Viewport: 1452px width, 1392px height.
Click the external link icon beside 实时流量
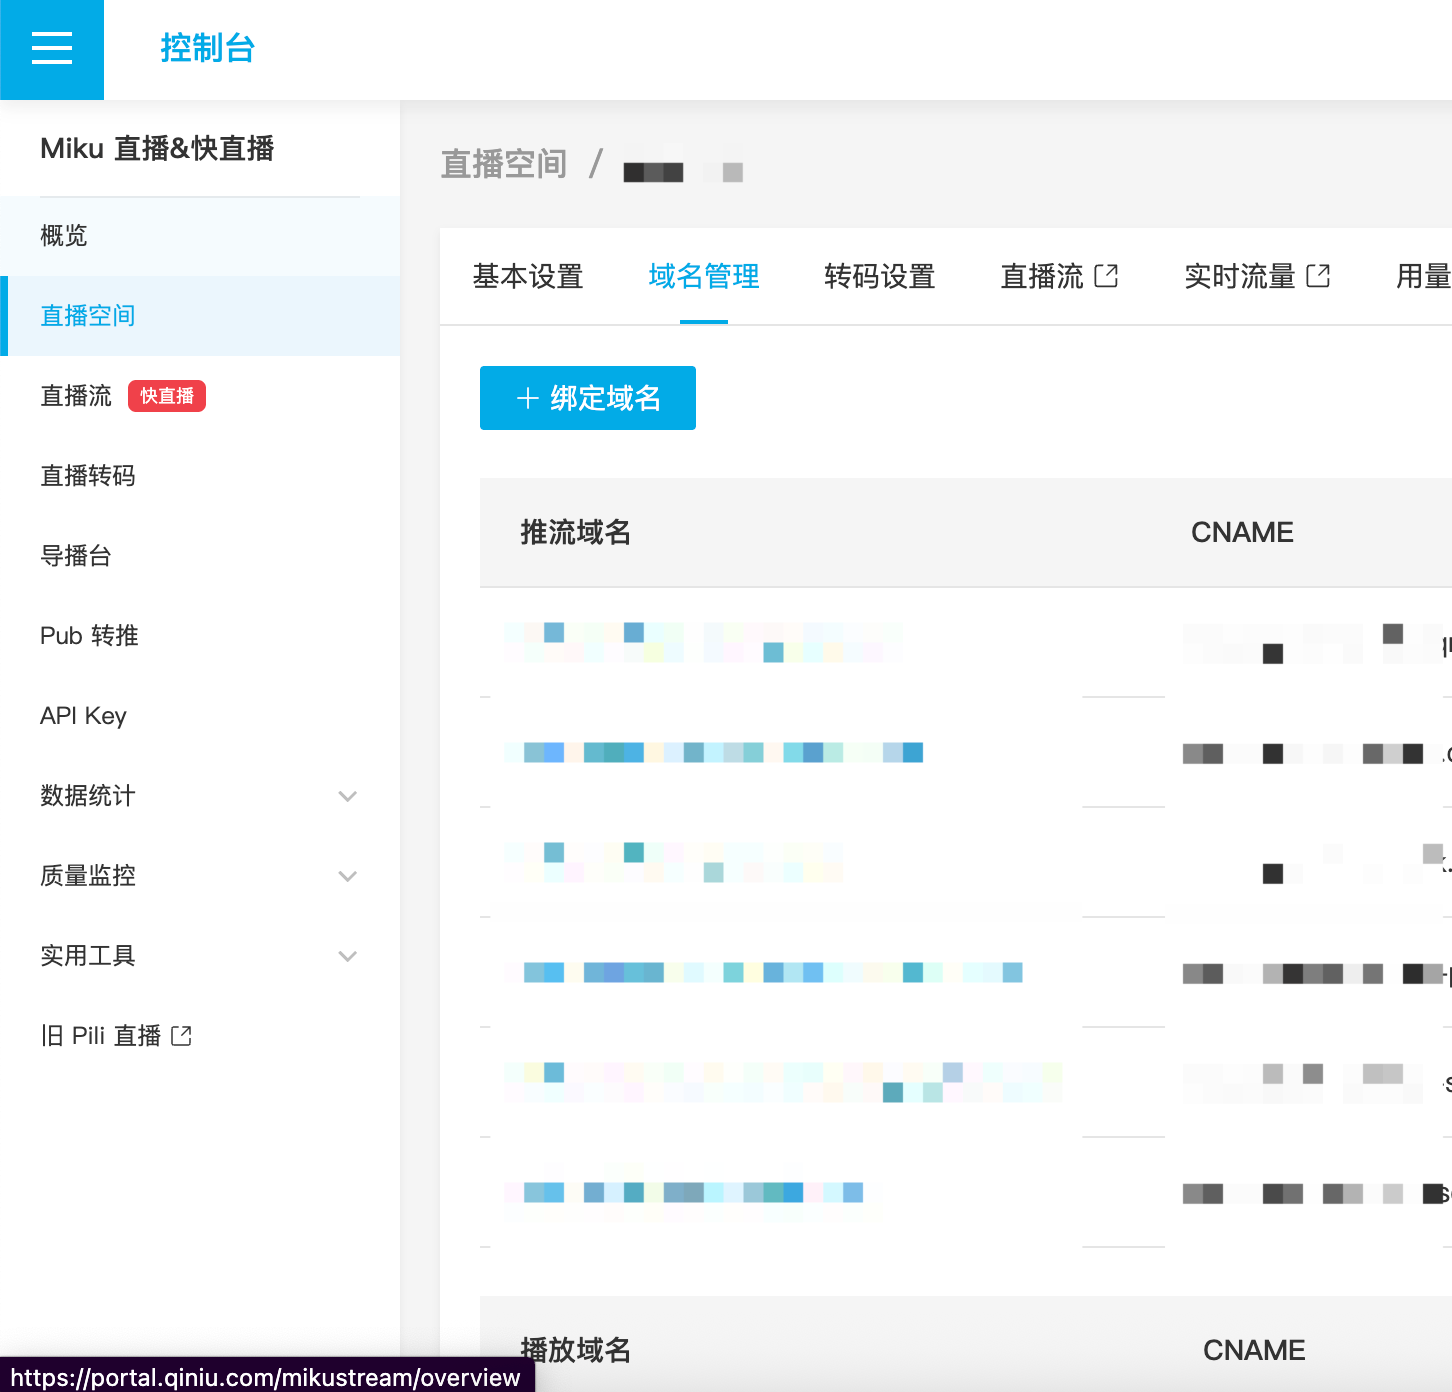click(1320, 276)
